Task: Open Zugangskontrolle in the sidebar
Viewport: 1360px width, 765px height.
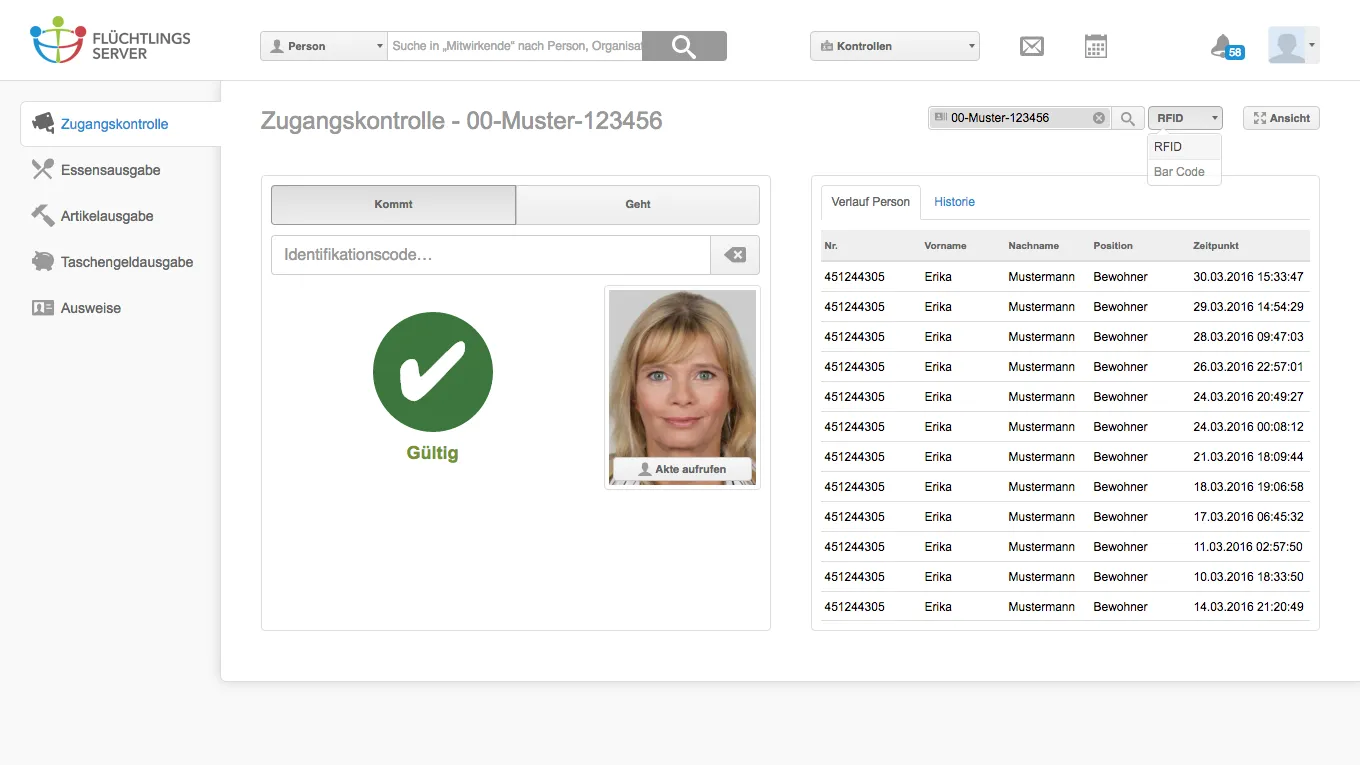Action: click(x=120, y=124)
